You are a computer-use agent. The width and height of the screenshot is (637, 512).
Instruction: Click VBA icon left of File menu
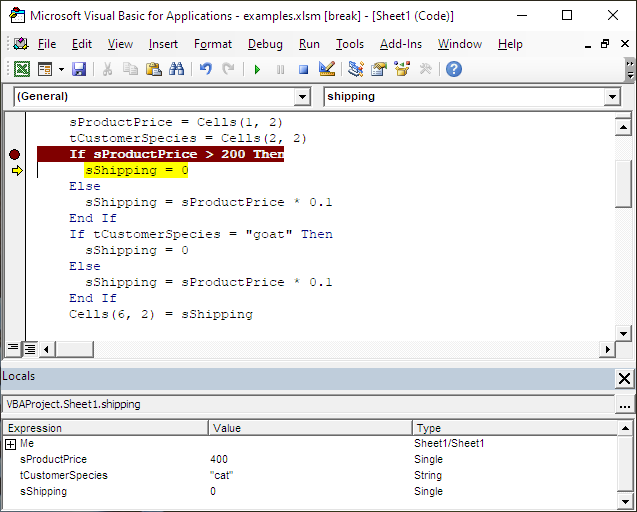(x=21, y=43)
